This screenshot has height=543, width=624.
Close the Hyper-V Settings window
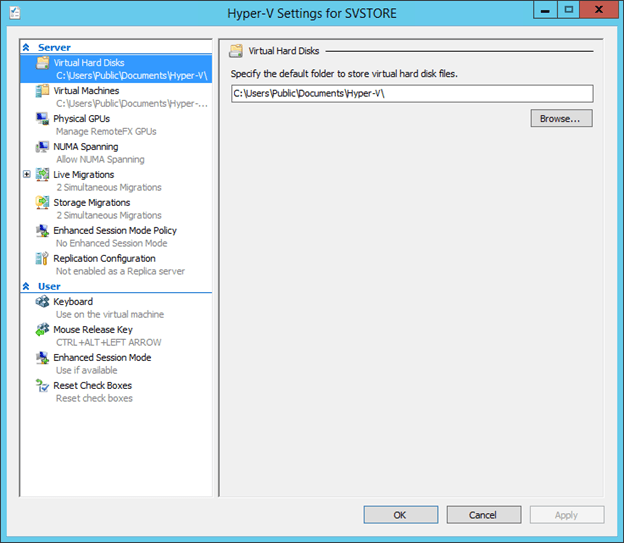pos(598,10)
